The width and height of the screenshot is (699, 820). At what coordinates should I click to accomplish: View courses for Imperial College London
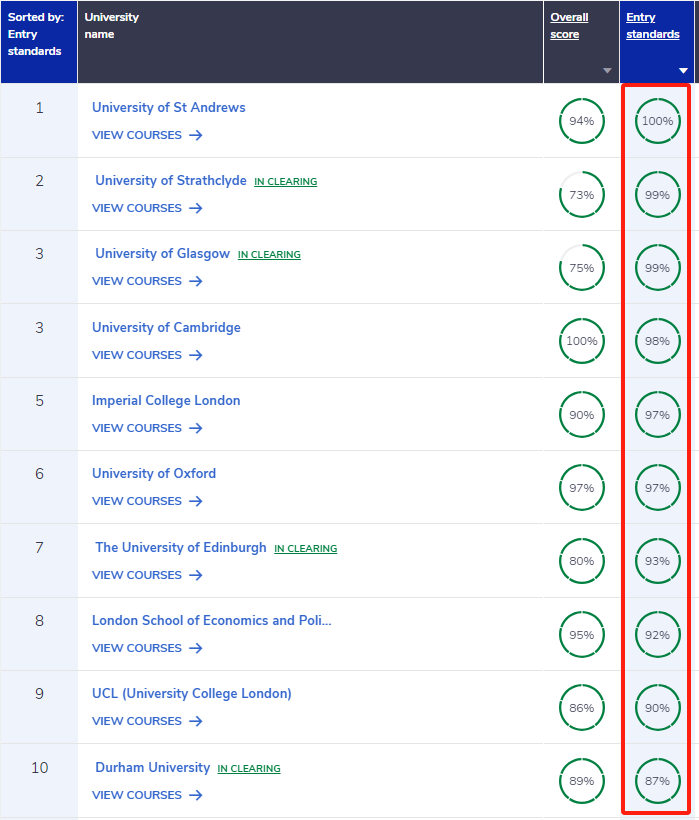(147, 428)
